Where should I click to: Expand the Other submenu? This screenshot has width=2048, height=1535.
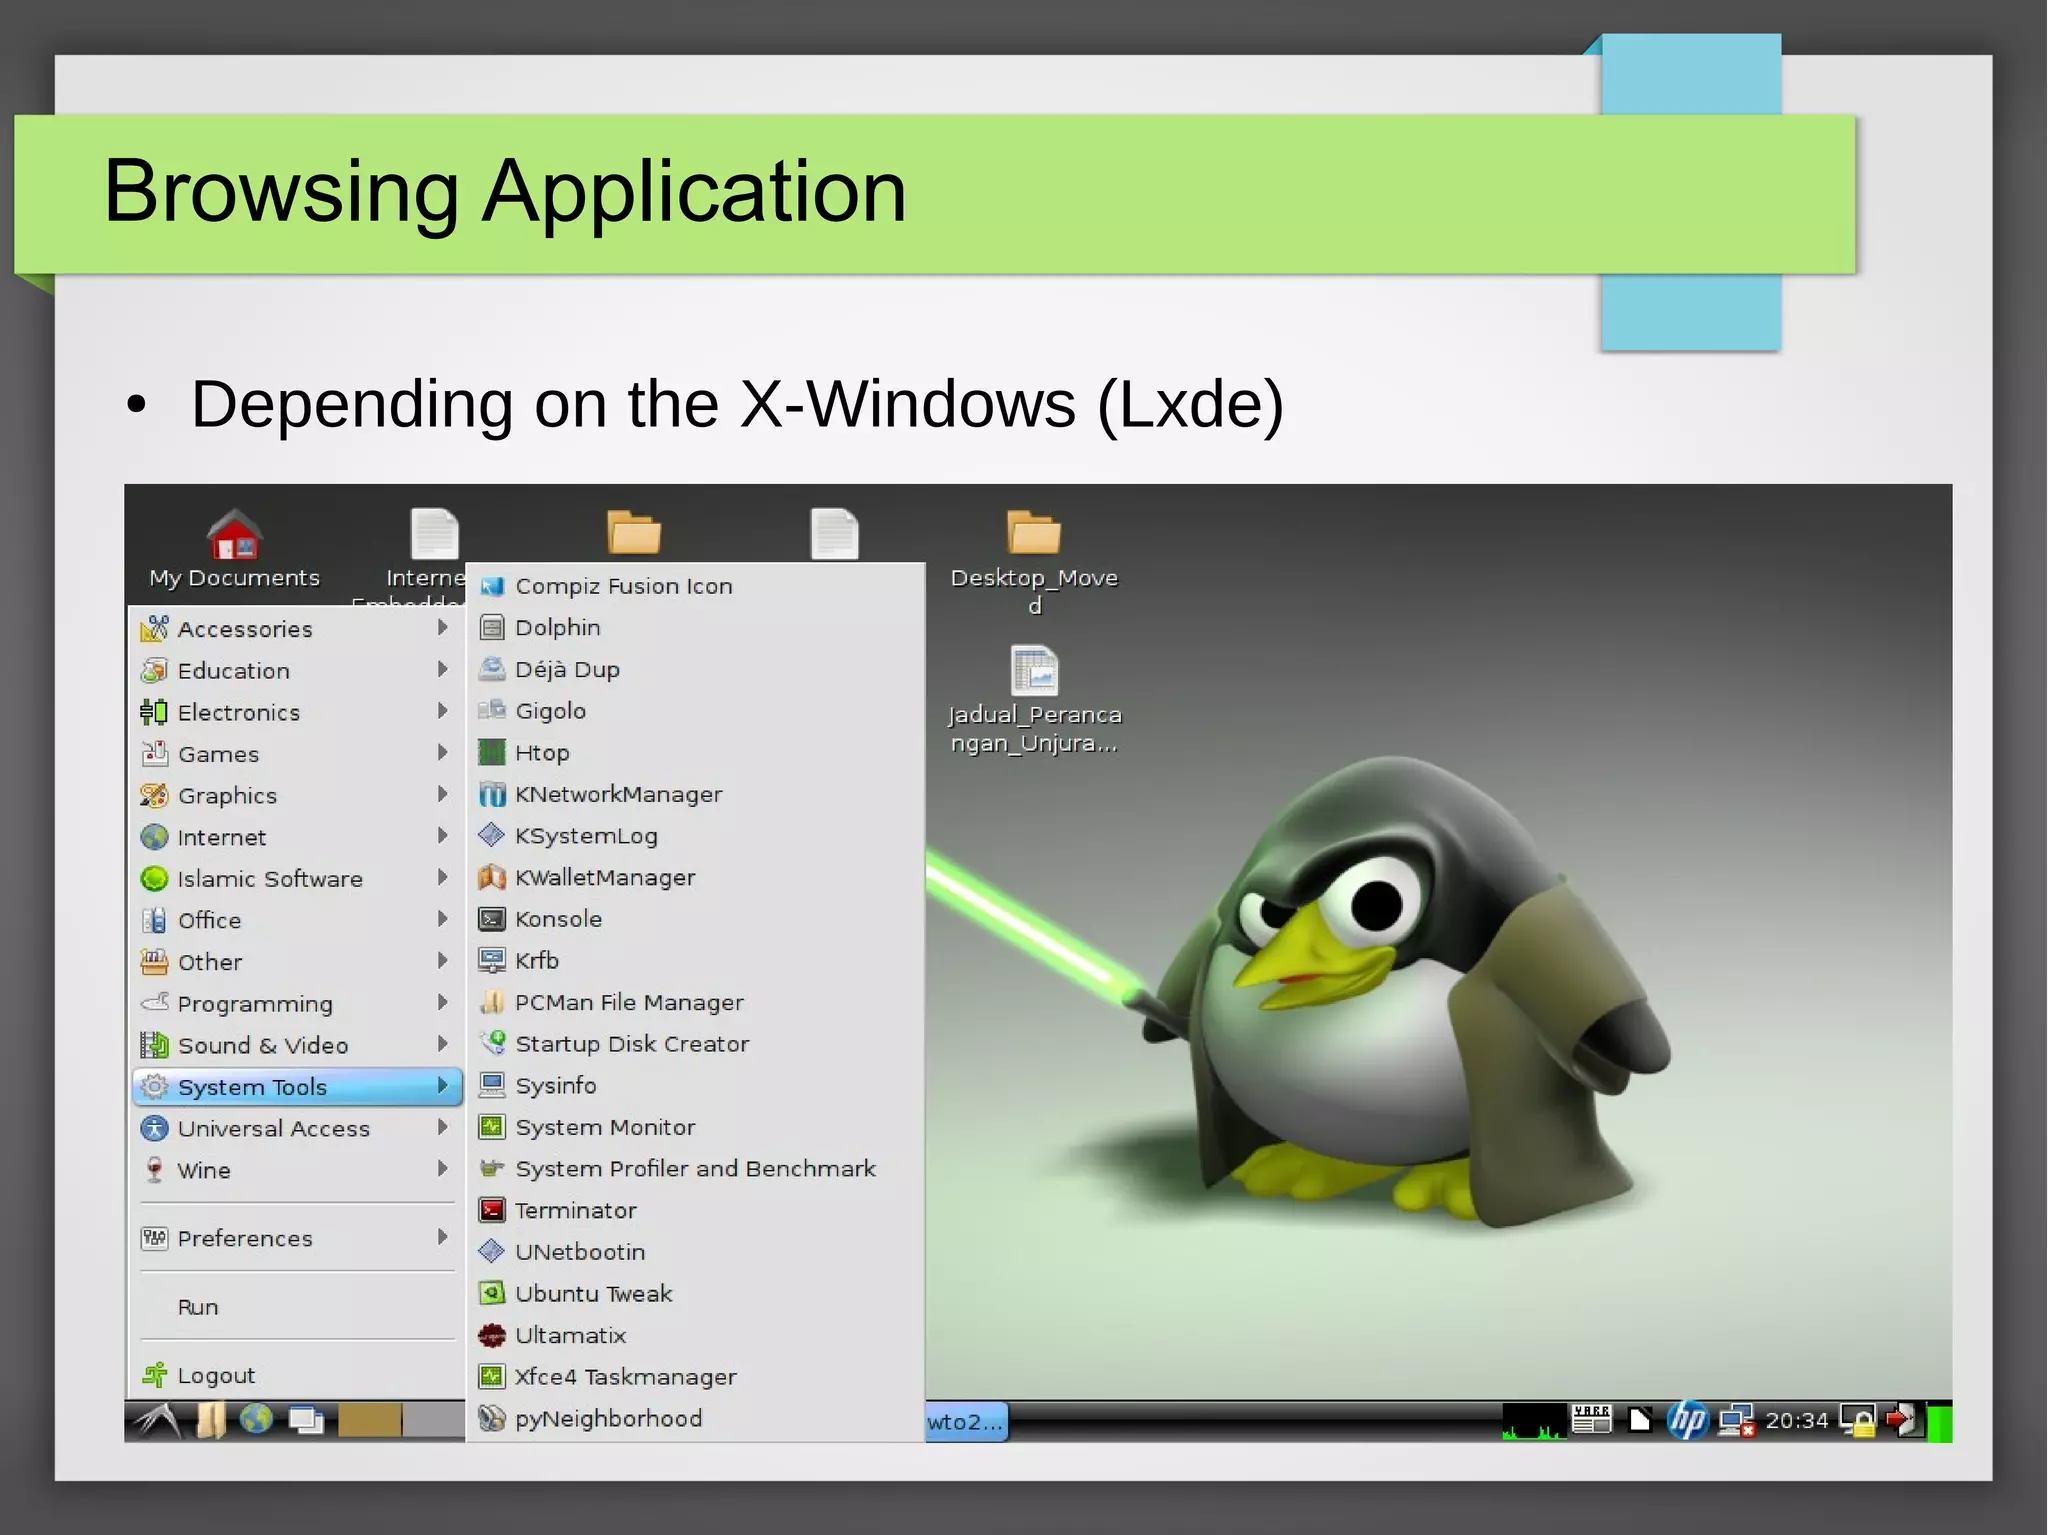(297, 962)
